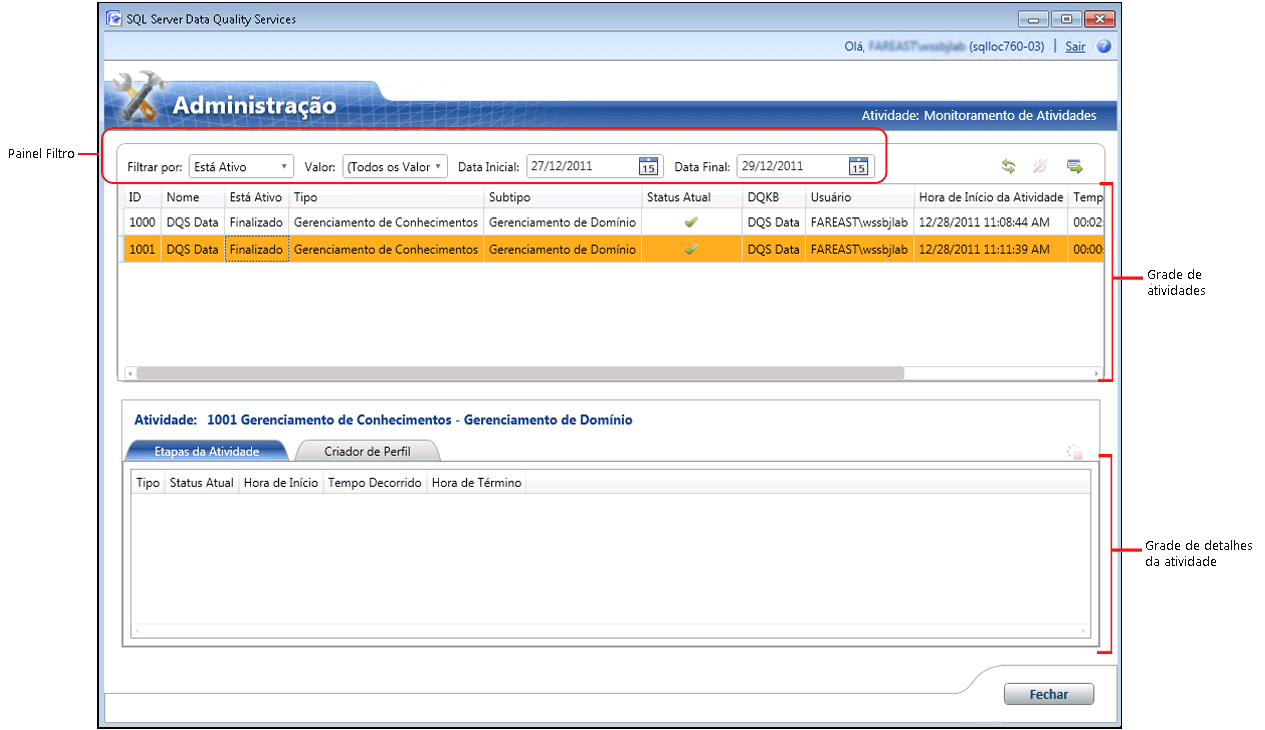Screen dimensions: 1265x730
Task: Click the right arrow of the activity grid scrollbar
Action: (1097, 373)
